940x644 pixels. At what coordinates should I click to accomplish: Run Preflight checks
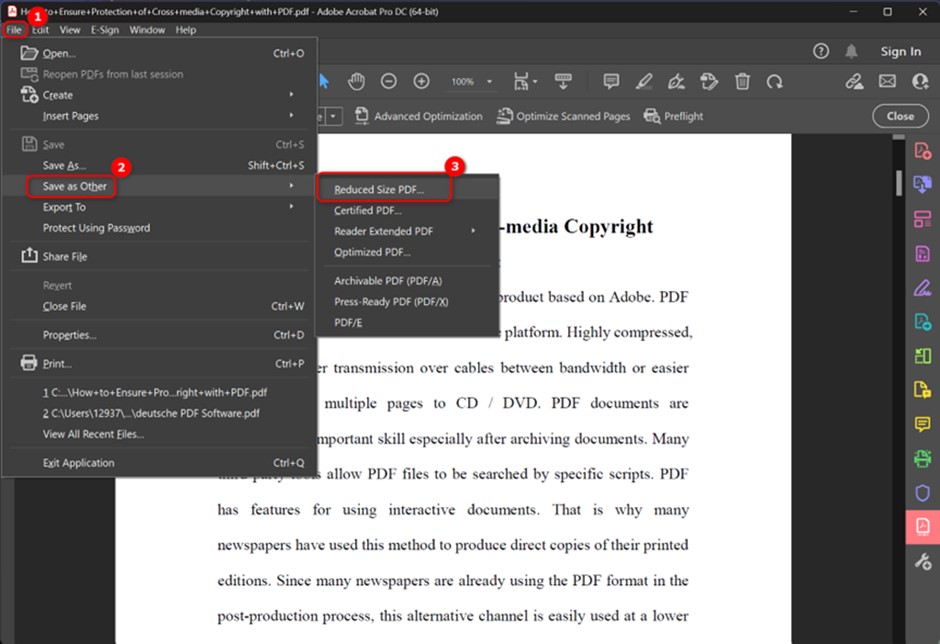point(673,115)
